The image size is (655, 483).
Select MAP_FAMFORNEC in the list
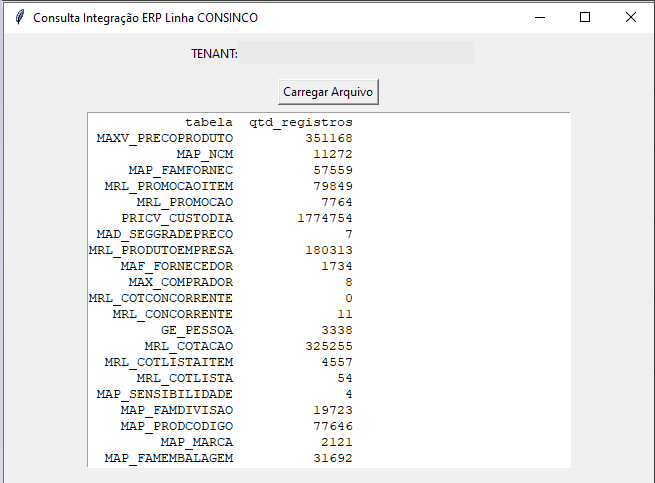click(x=180, y=170)
